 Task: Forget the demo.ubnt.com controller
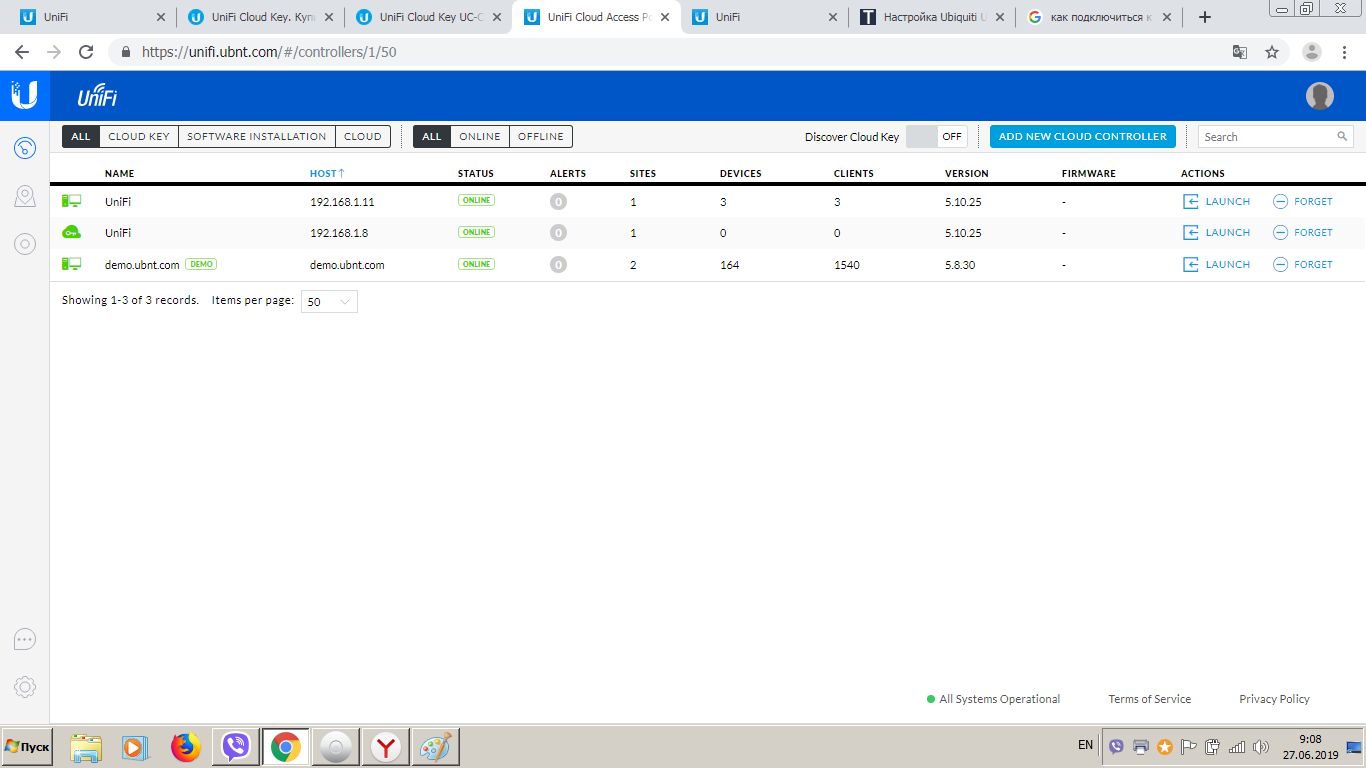pos(1303,264)
